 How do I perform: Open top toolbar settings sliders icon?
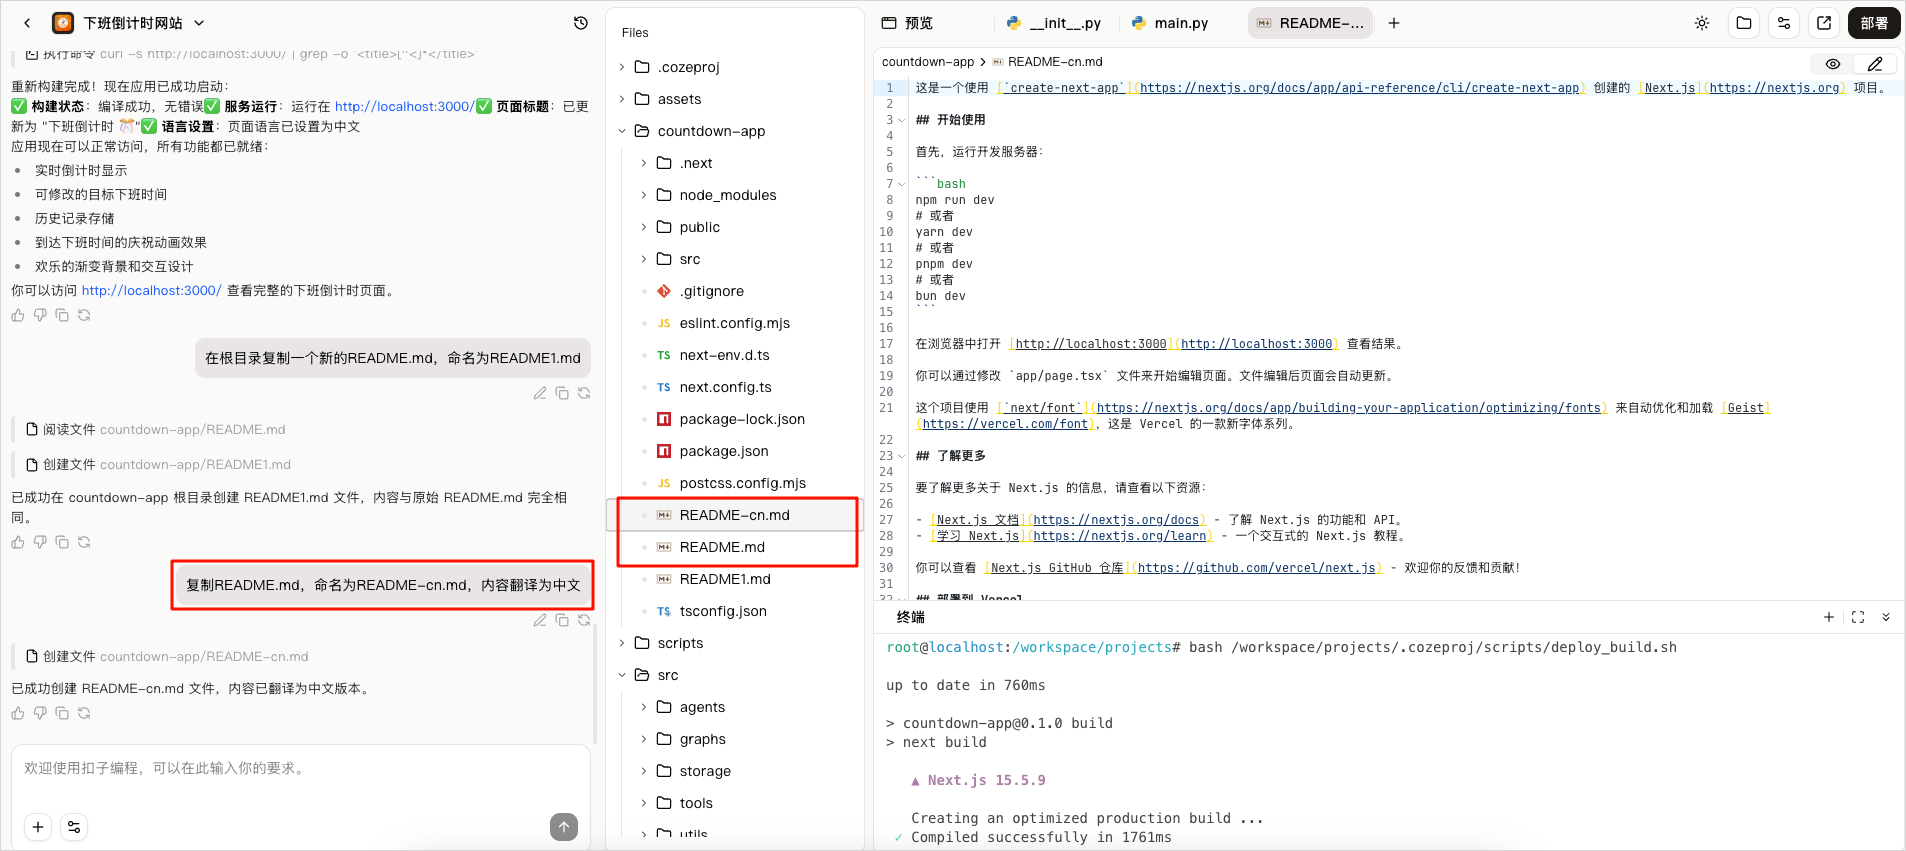tap(1784, 23)
